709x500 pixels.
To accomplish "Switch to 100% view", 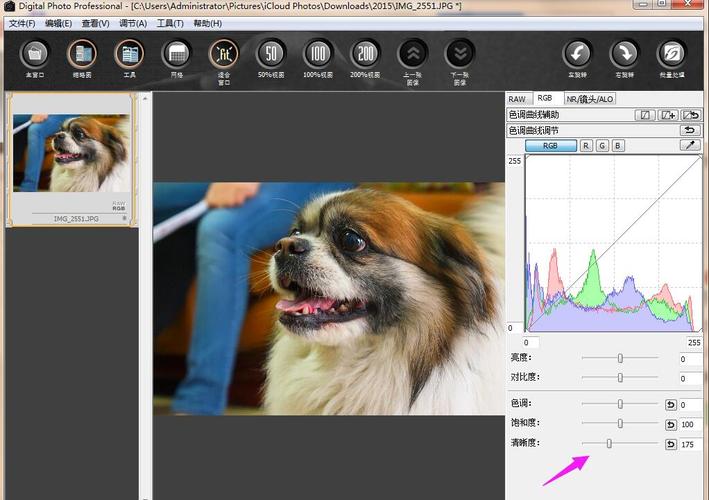I will [318, 54].
